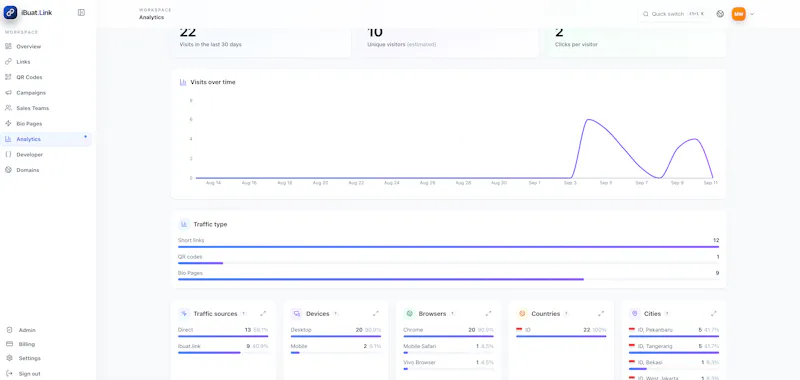Select the ID, Bekasi city row
Image resolution: width=800 pixels, height=380 pixels.
[x=674, y=365]
